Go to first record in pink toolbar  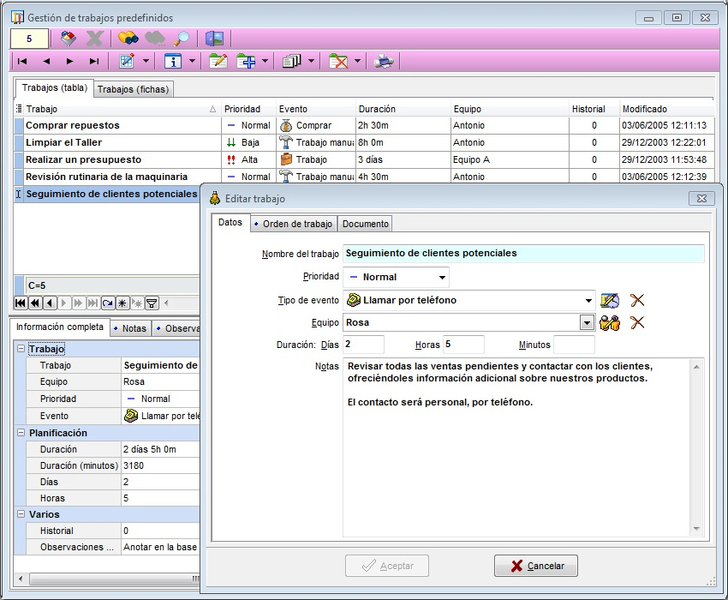(22, 61)
